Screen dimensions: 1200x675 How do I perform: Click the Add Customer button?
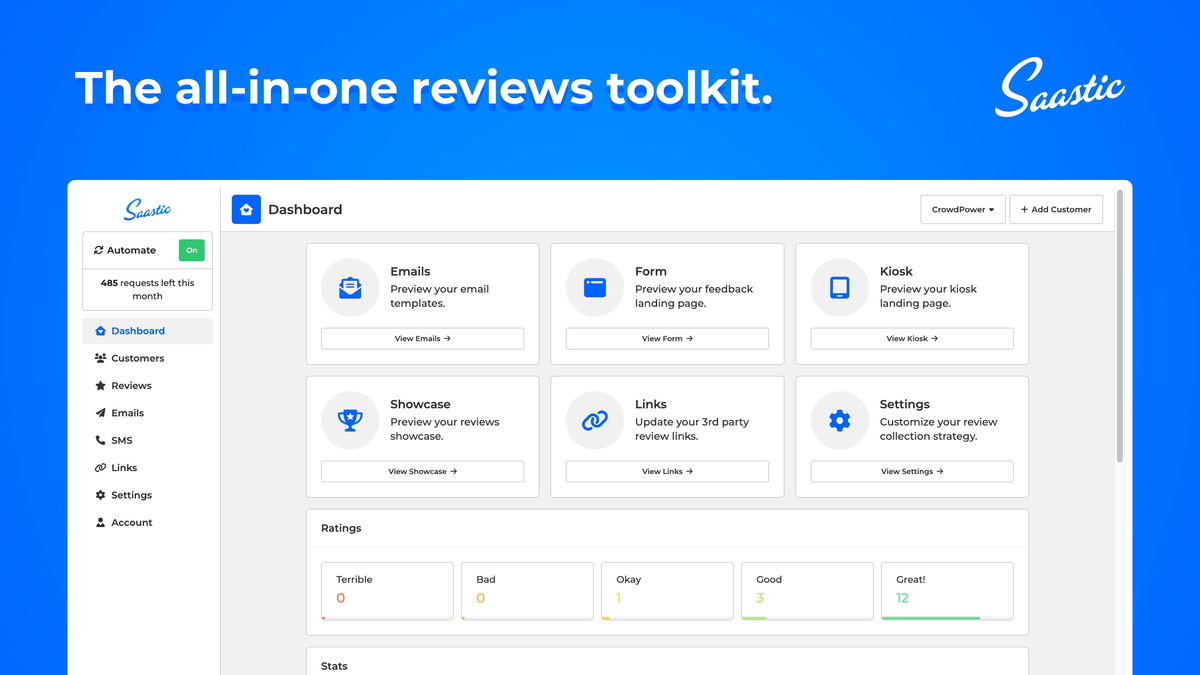point(1056,209)
